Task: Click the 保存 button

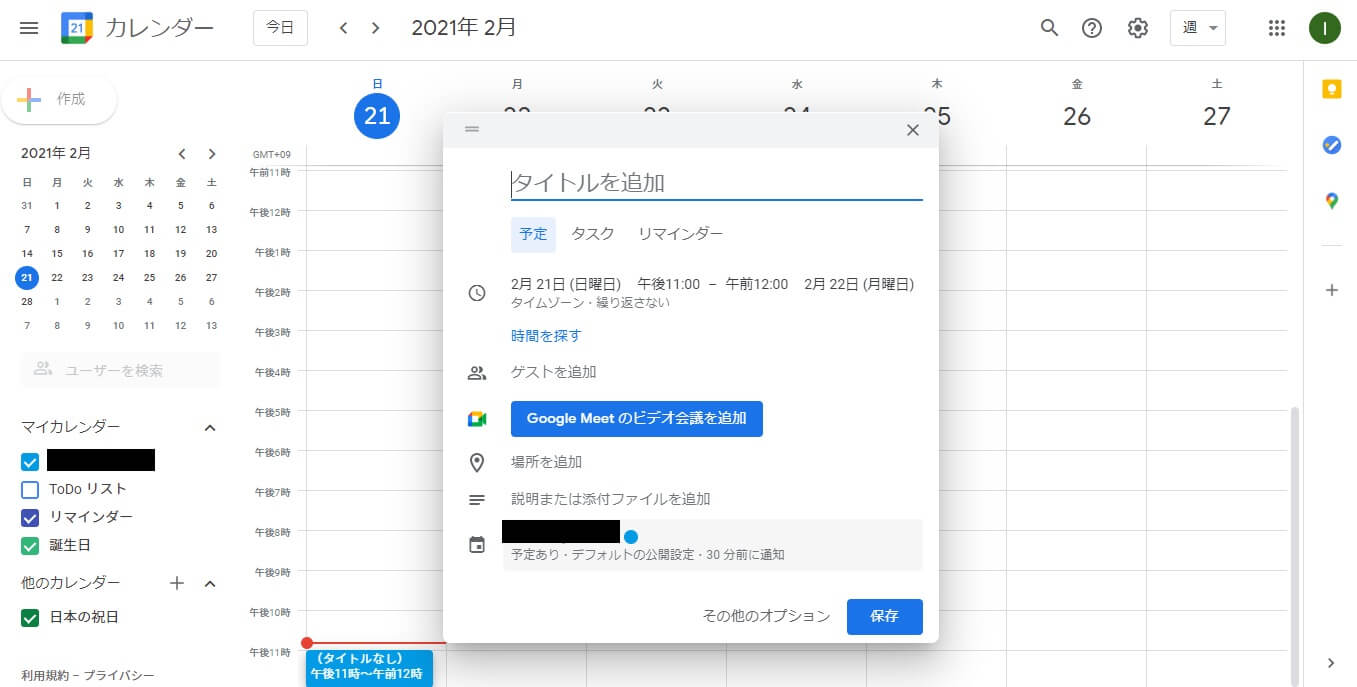Action: point(884,617)
